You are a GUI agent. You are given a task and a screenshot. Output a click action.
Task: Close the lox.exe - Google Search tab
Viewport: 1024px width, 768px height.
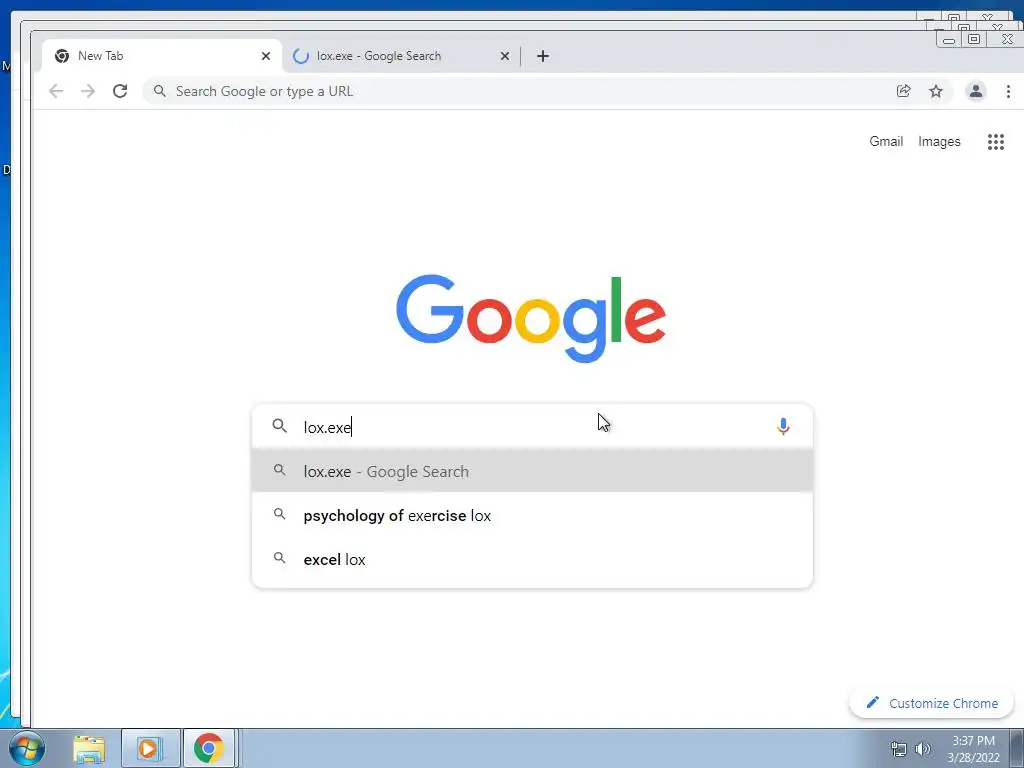tap(505, 56)
